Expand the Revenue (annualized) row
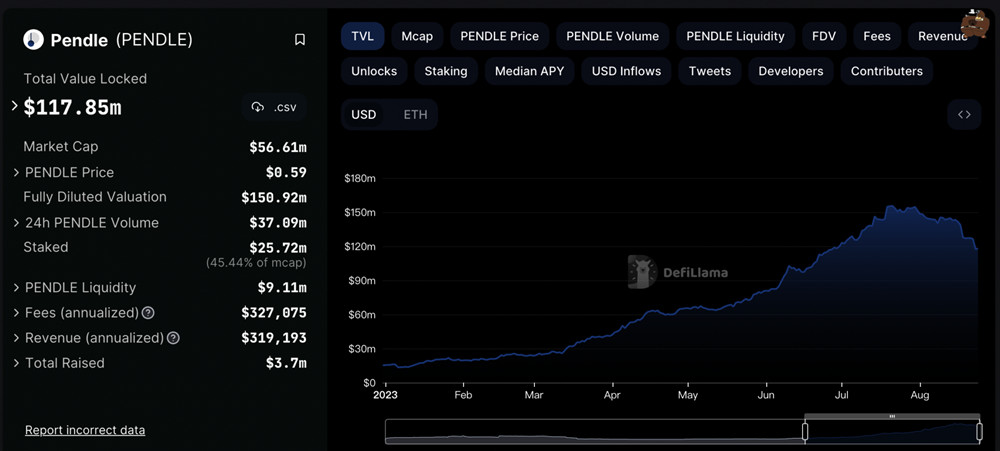The width and height of the screenshot is (1000, 451). pyautogui.click(x=16, y=338)
